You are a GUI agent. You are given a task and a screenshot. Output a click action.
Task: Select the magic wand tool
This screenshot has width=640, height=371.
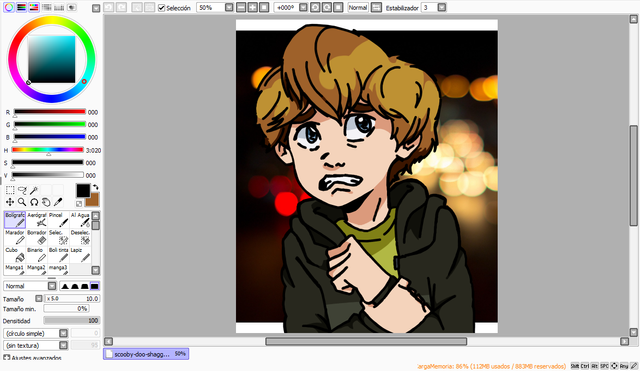point(34,190)
